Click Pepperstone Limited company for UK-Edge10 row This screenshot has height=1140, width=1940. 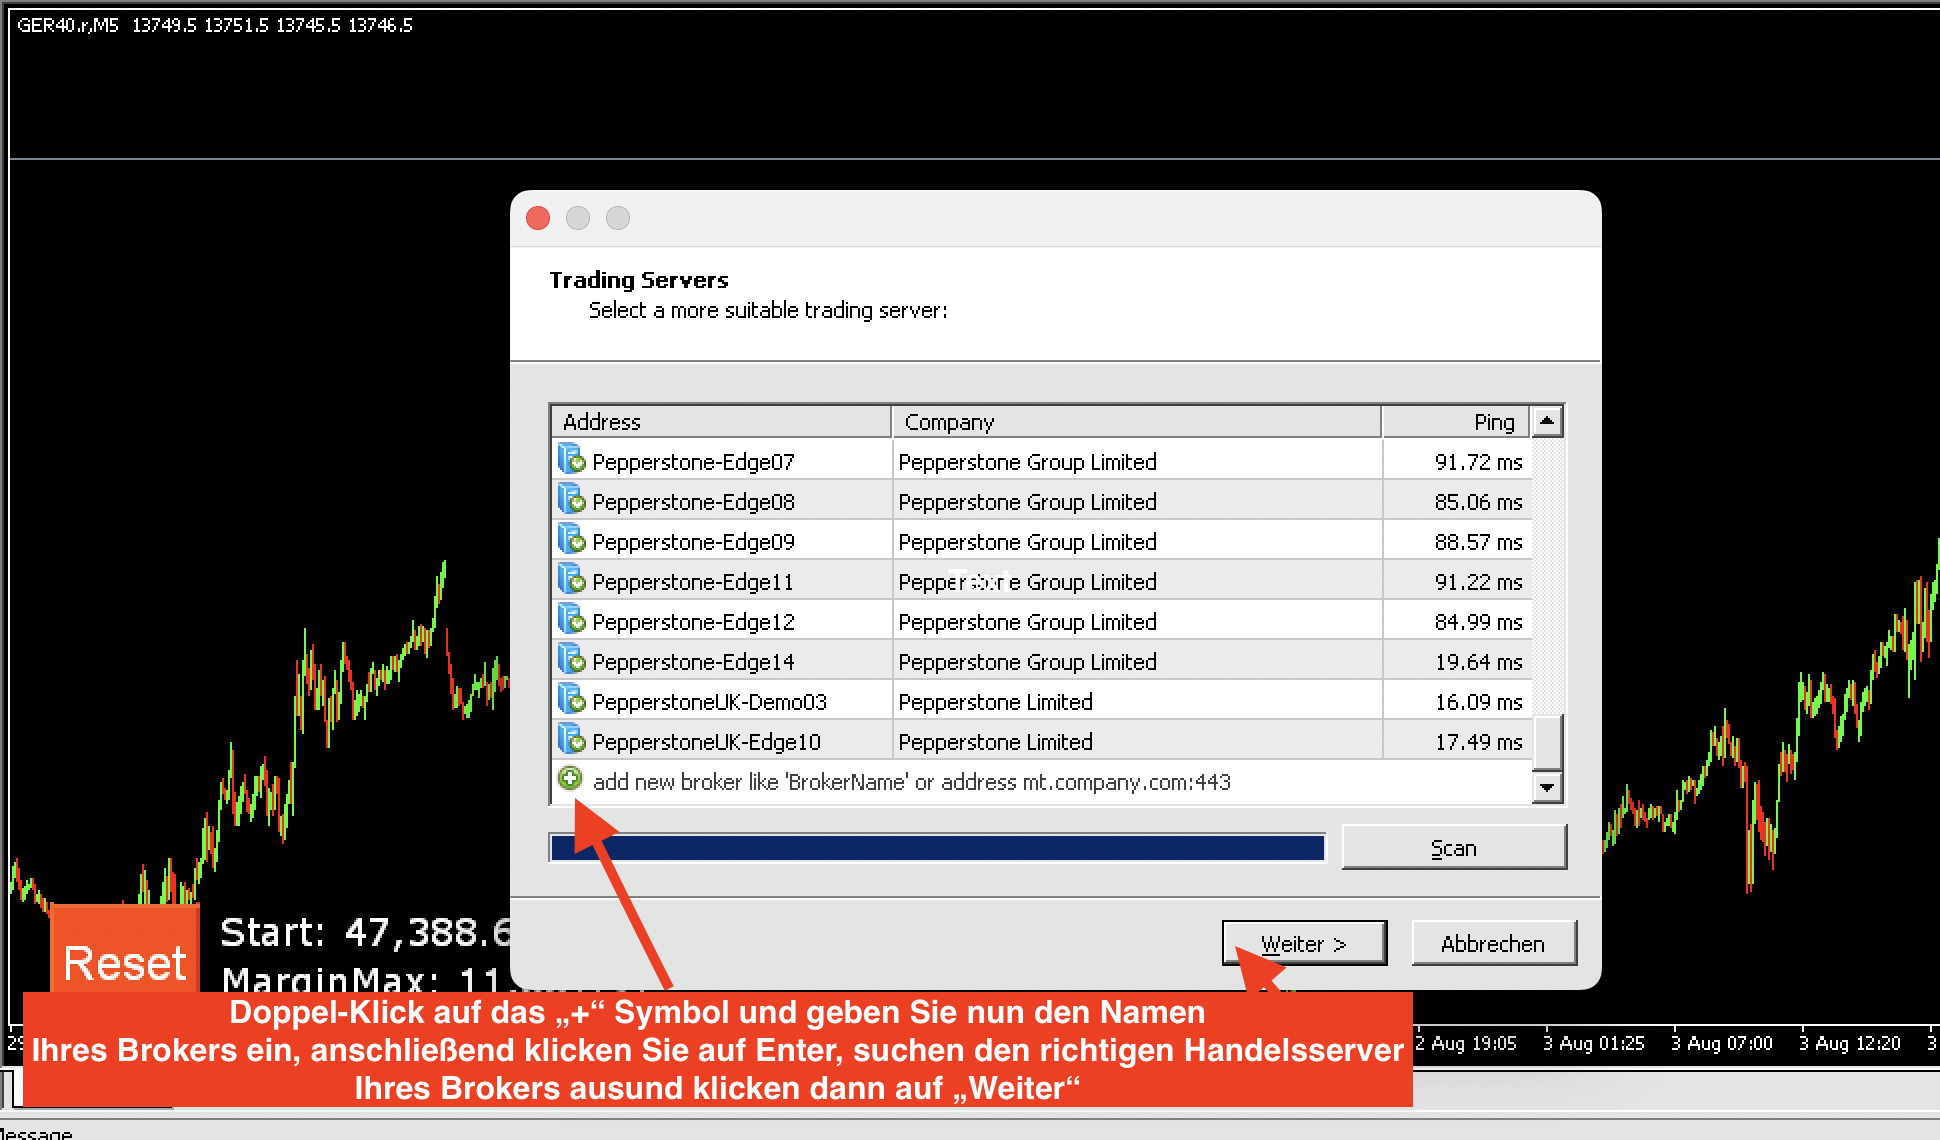click(995, 742)
